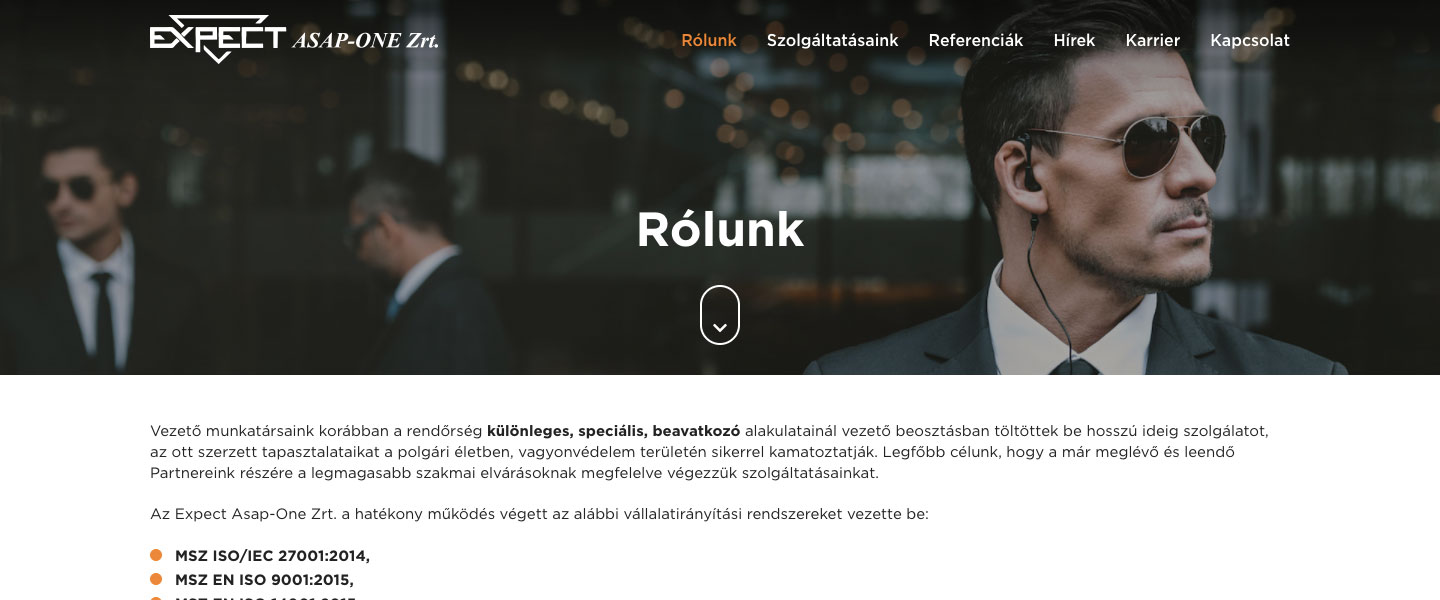This screenshot has width=1440, height=600.
Task: Click the partially visible third orange bullet
Action: [156, 598]
